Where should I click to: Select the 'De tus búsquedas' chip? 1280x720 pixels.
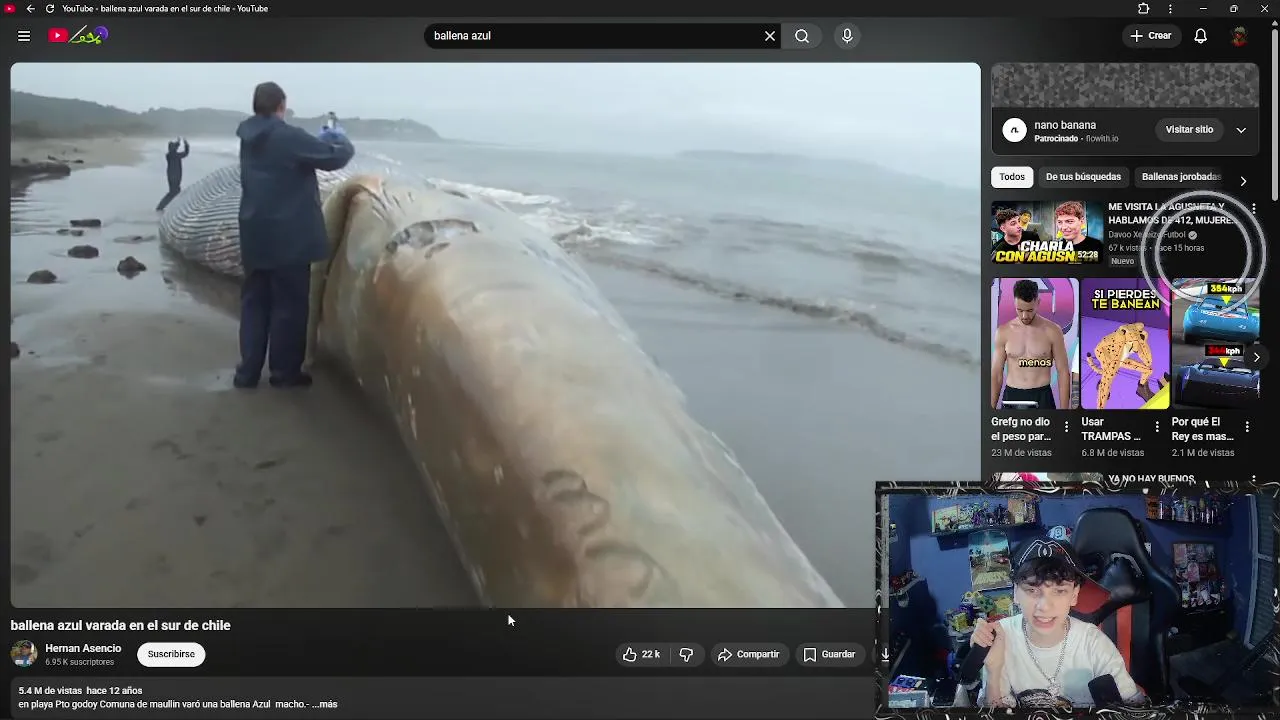tap(1083, 177)
